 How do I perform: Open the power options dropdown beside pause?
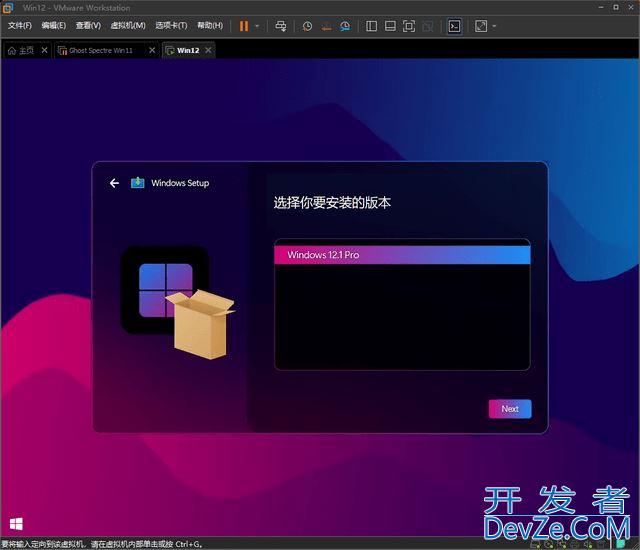[257, 26]
